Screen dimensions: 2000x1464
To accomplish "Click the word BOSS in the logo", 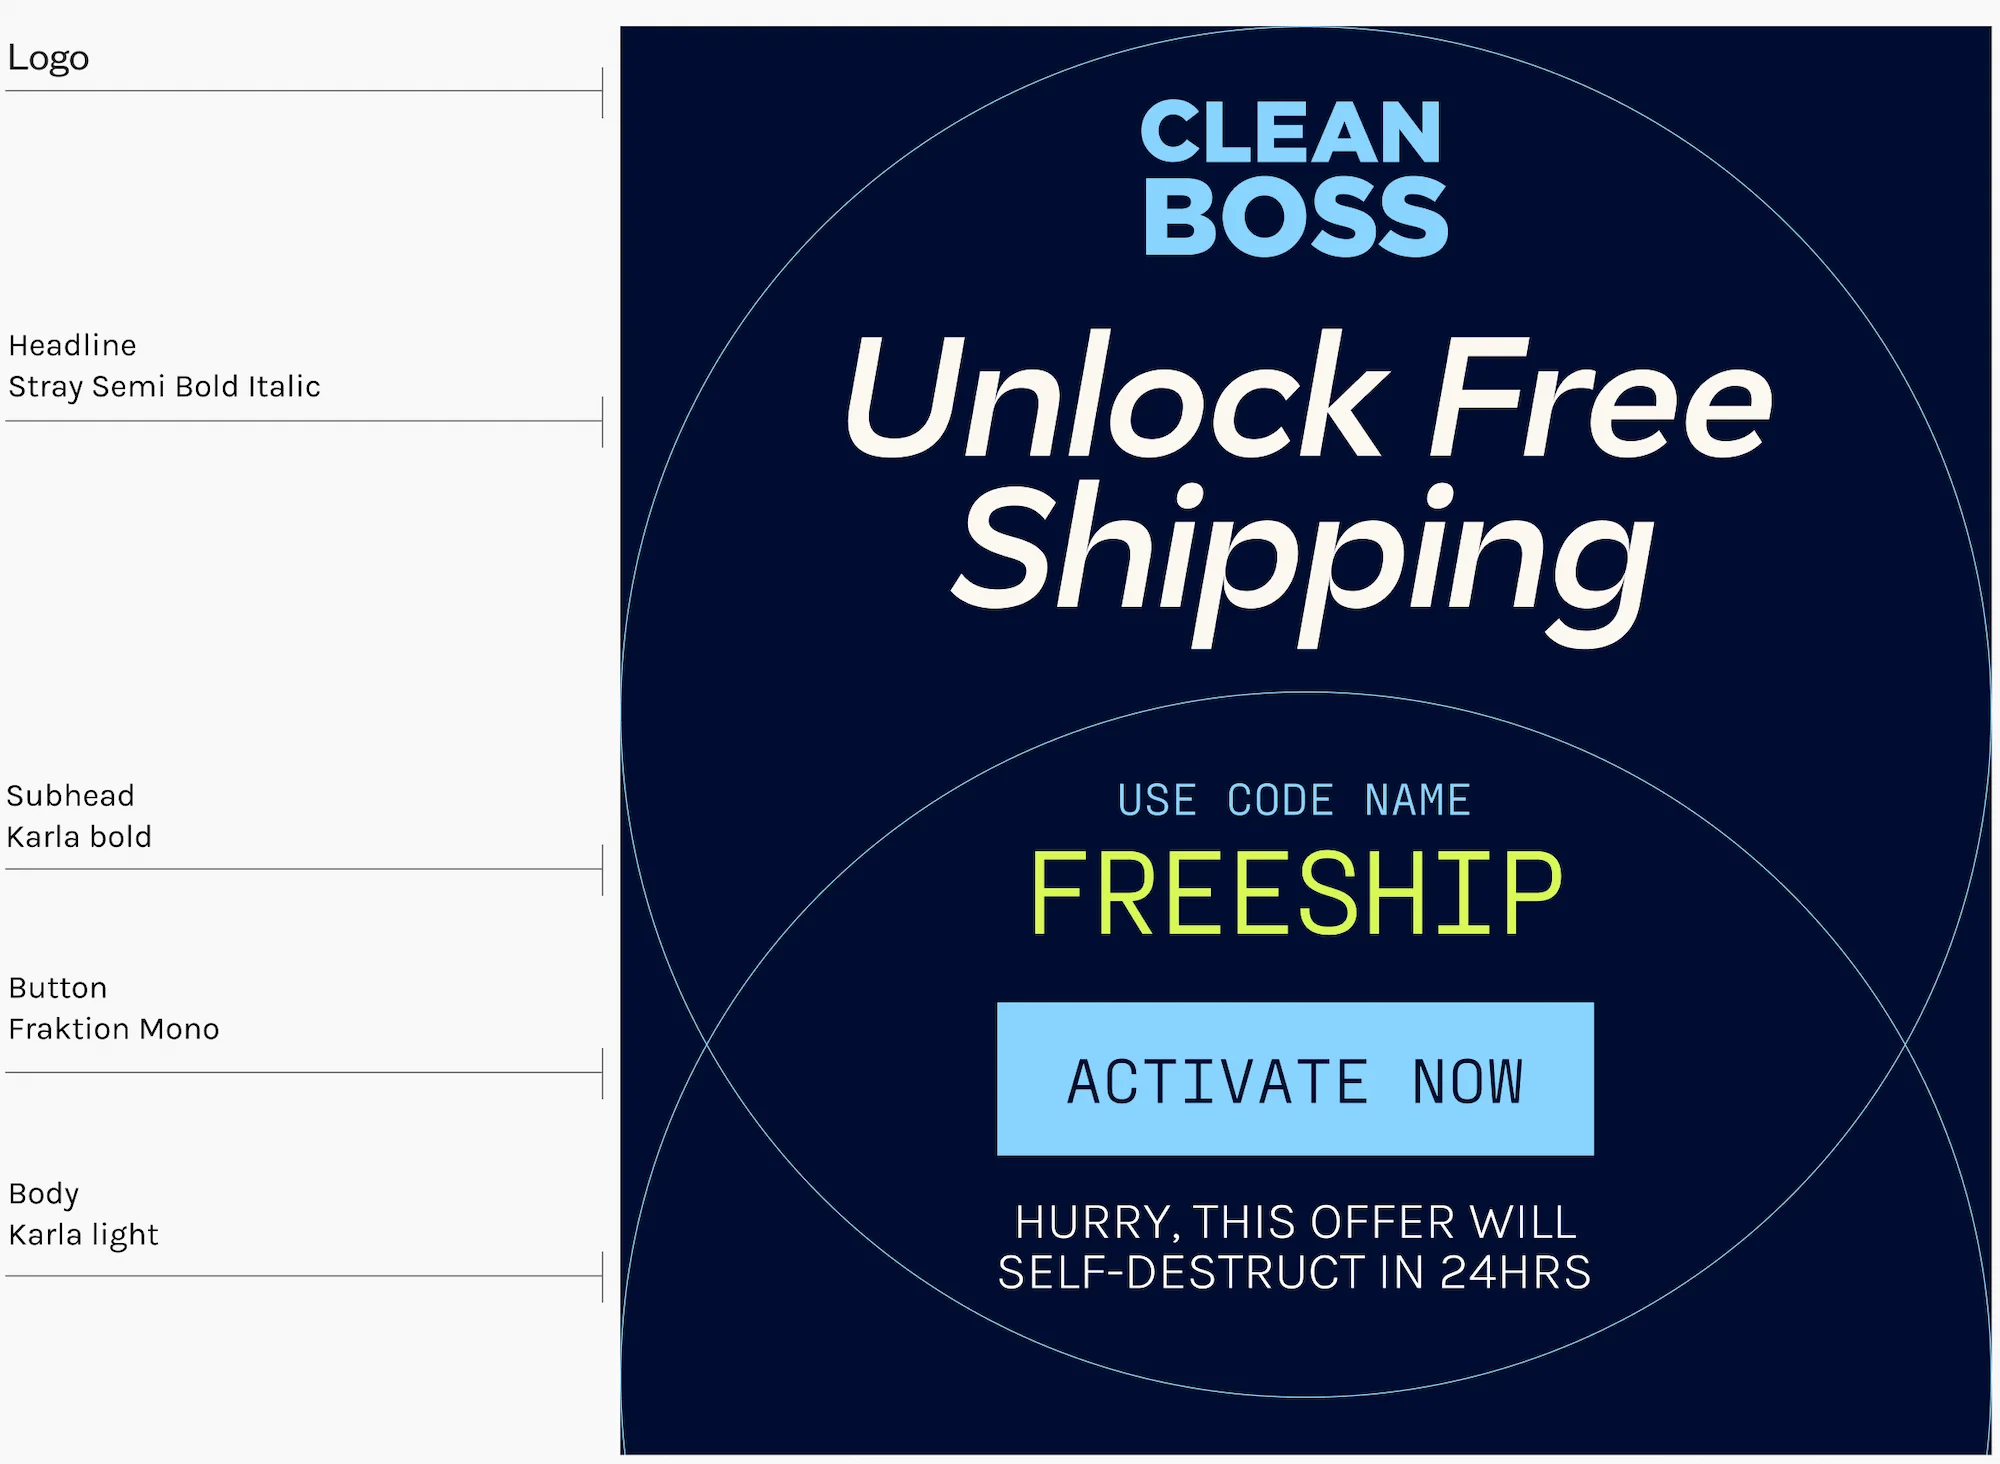I will pyautogui.click(x=1296, y=217).
